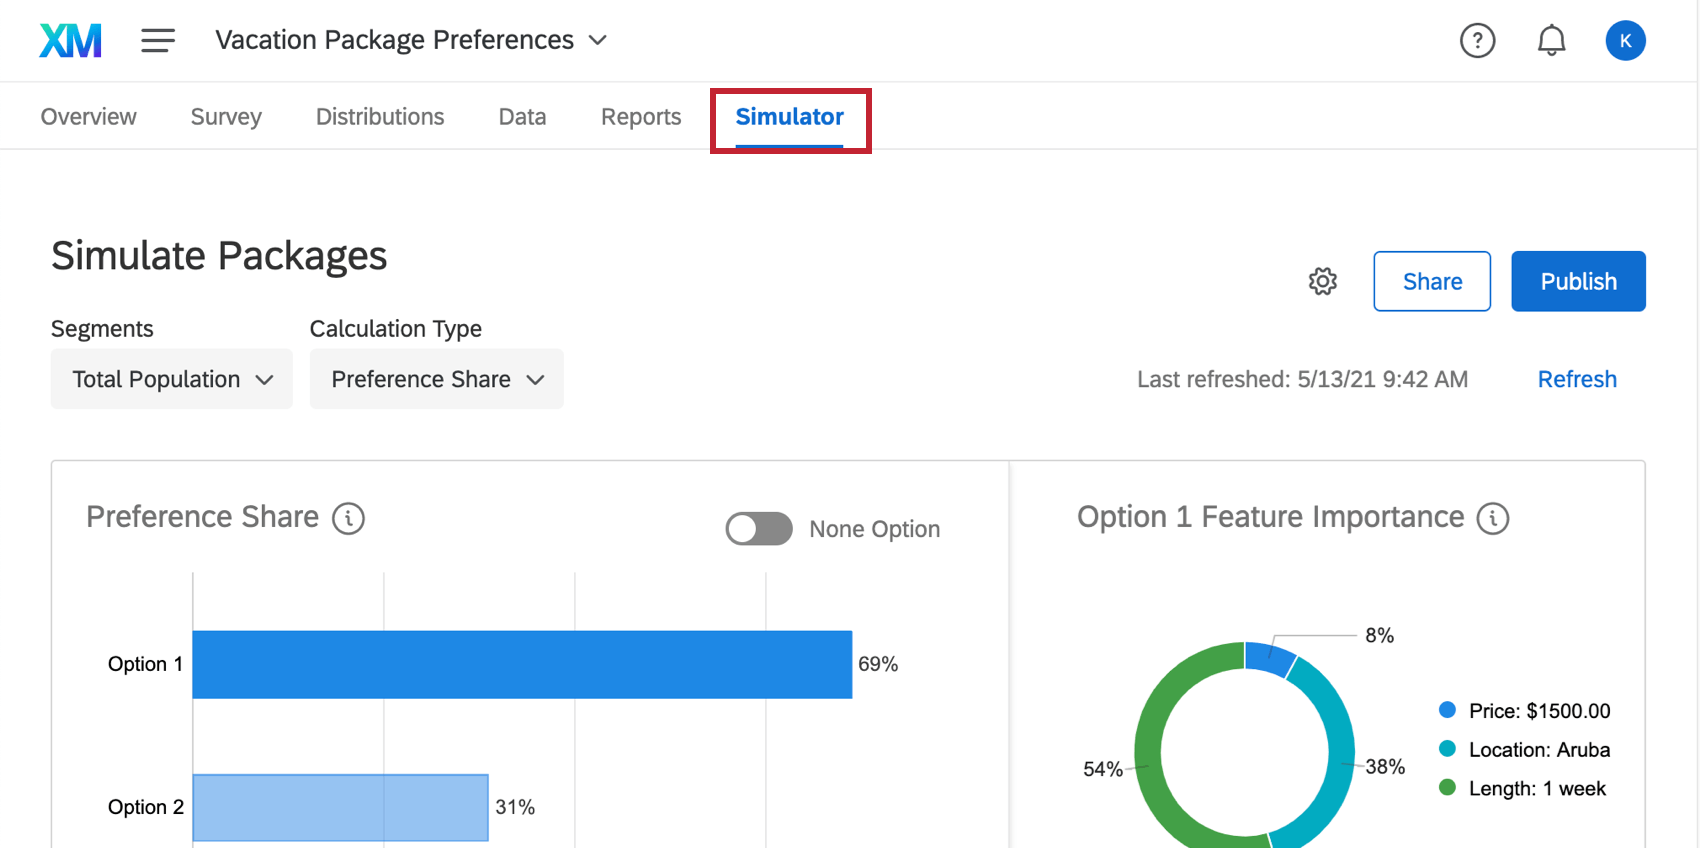Click the Location: Aruba legend text
The image size is (1700, 848).
click(x=1540, y=750)
